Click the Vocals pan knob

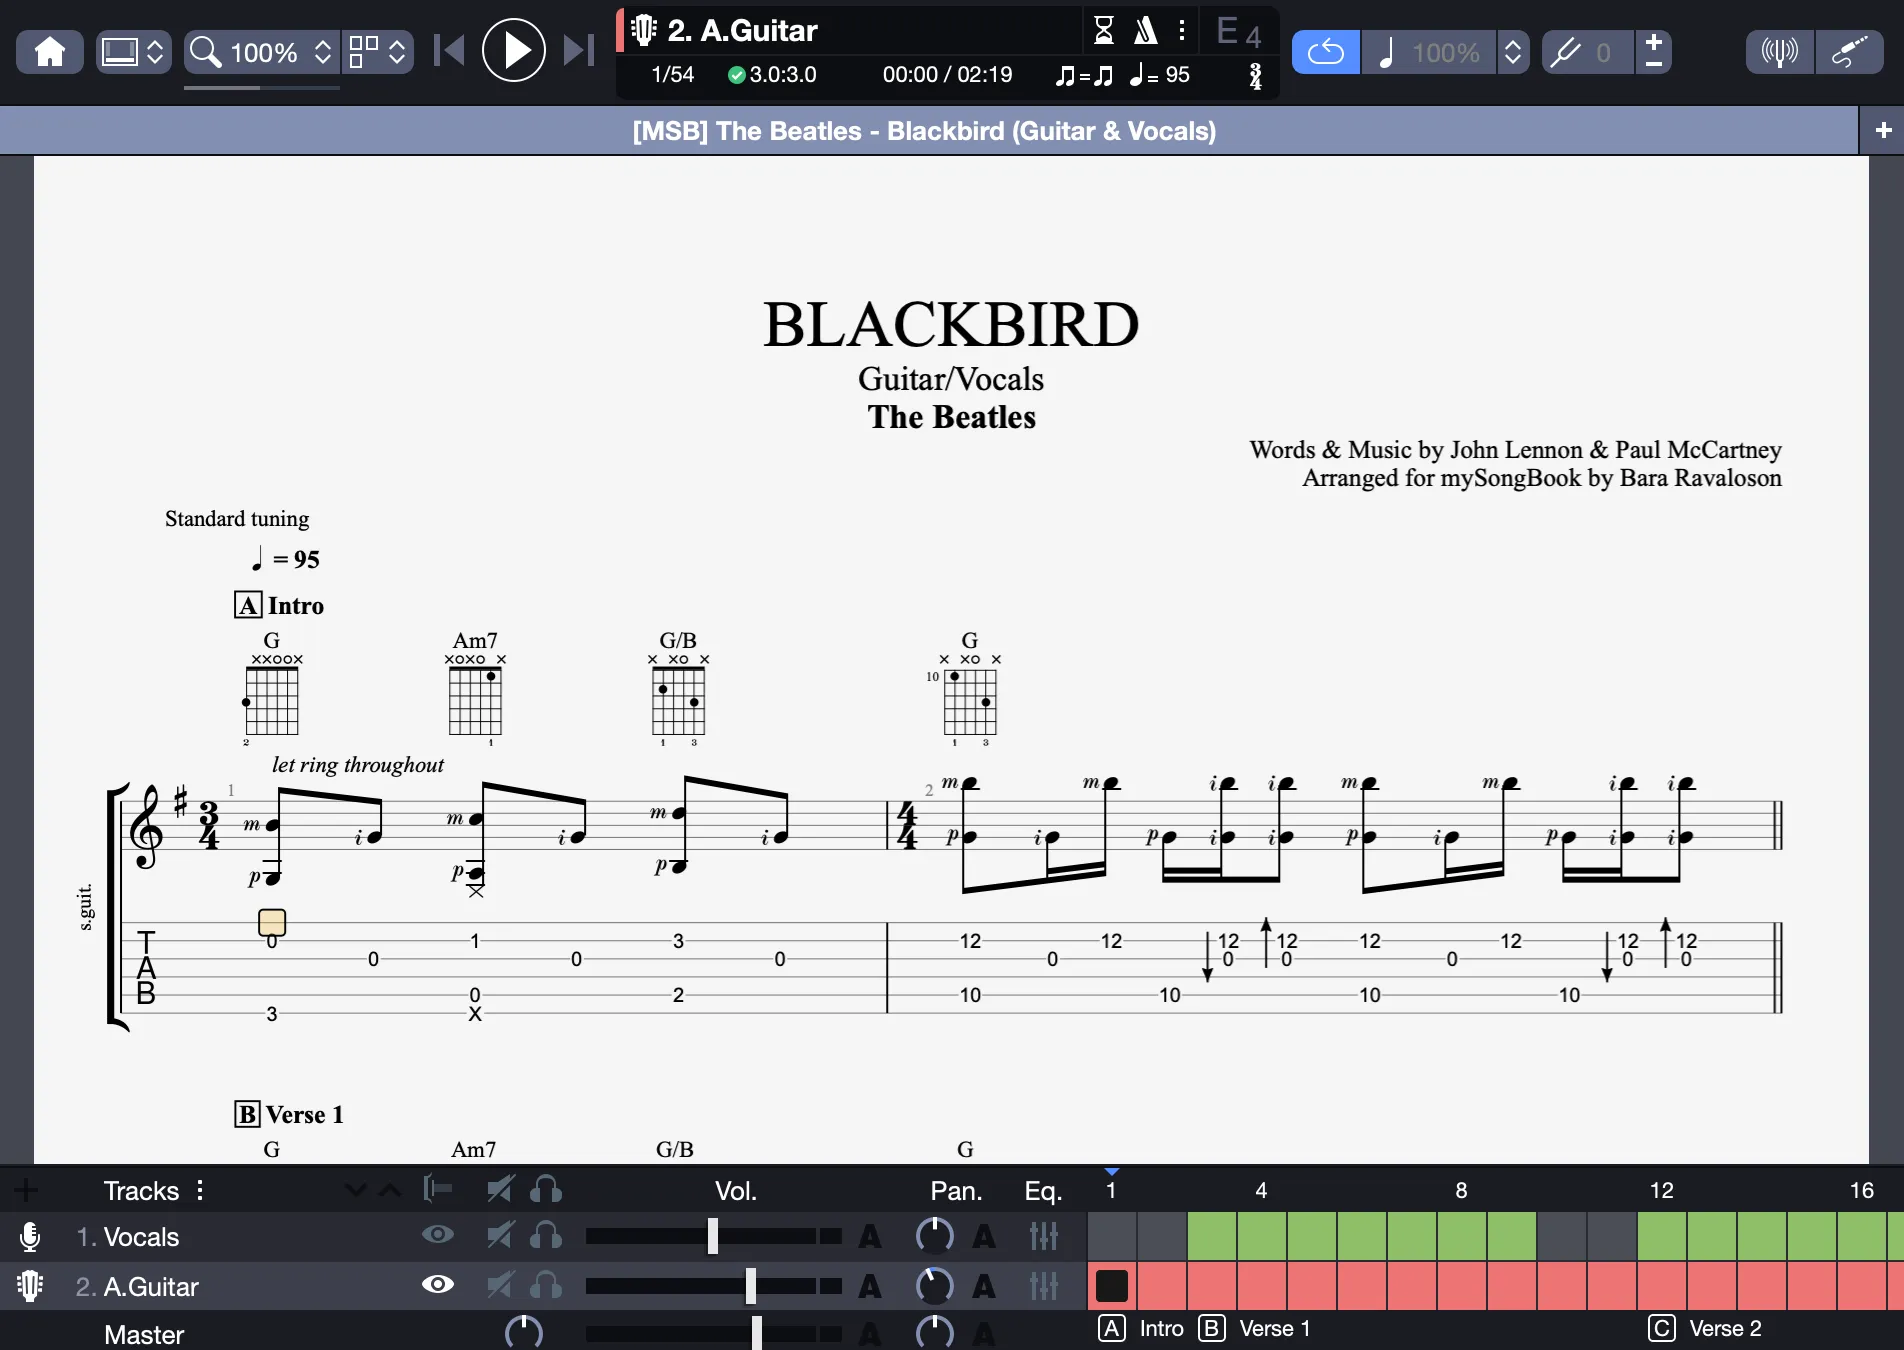pyautogui.click(x=935, y=1236)
